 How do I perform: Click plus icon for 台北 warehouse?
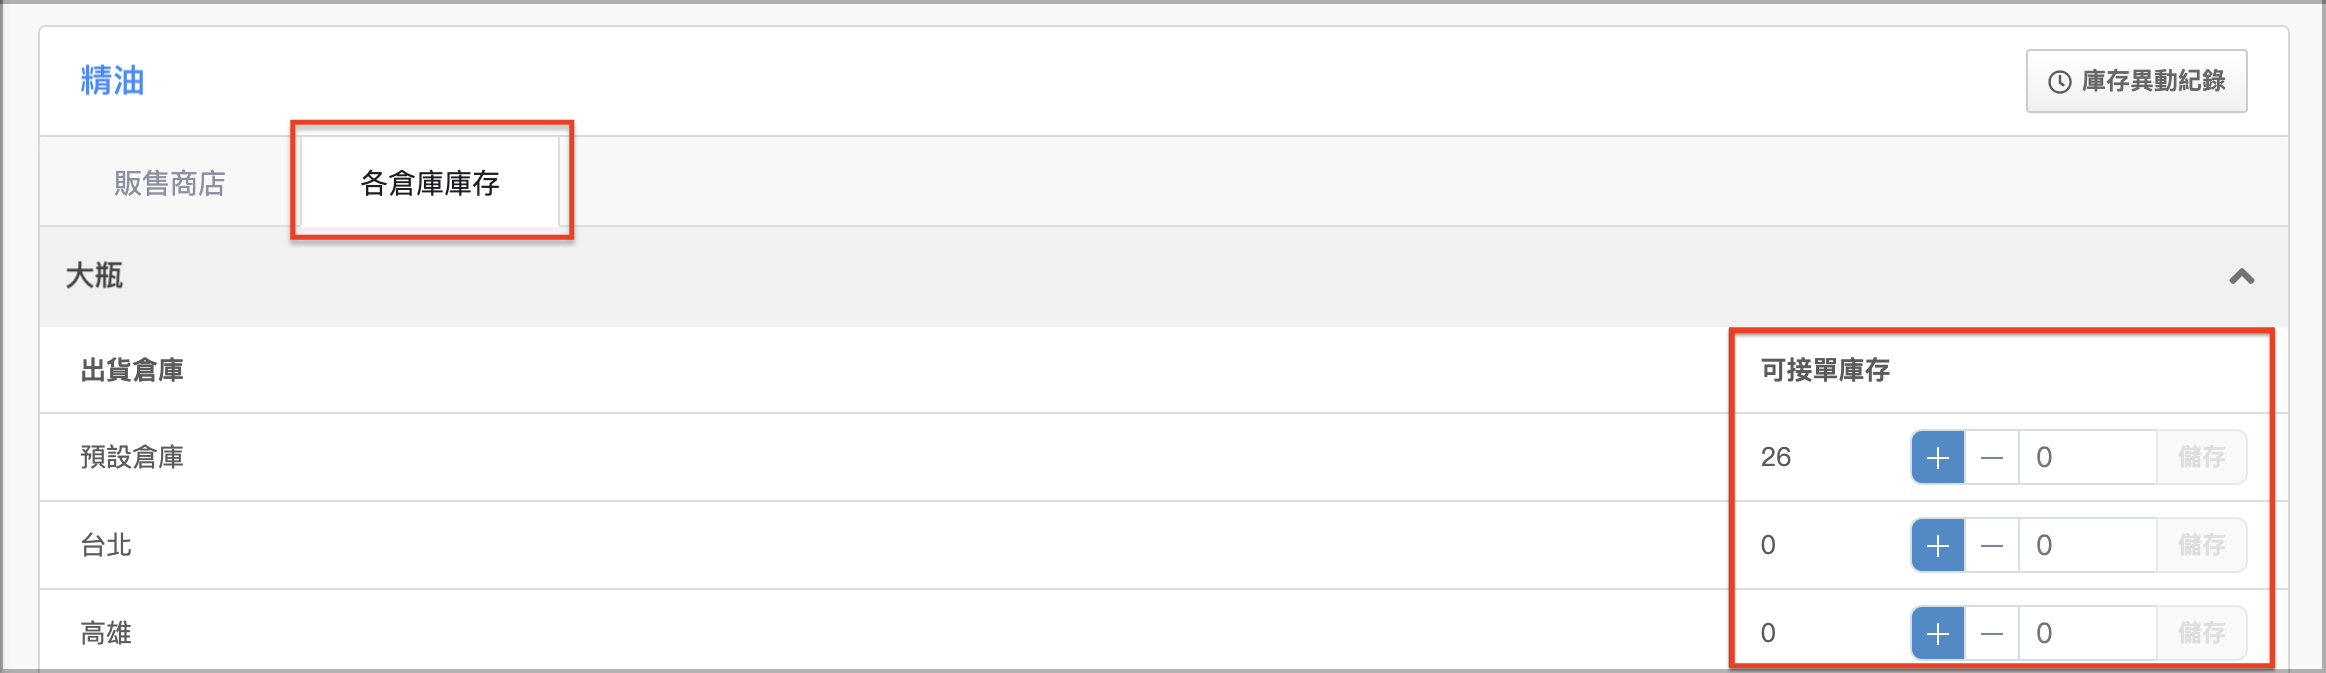1938,546
